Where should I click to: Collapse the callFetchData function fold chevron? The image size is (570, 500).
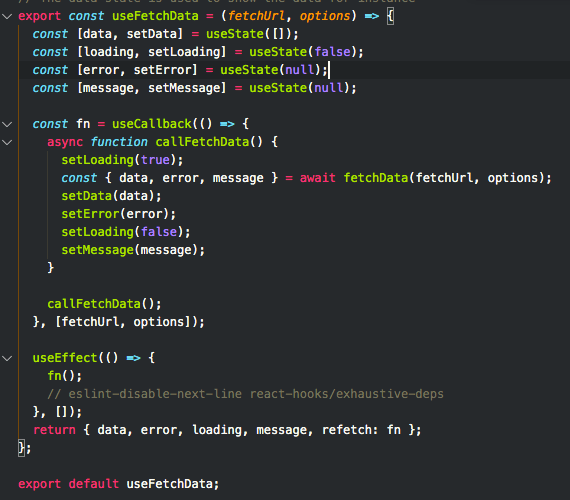pos(7,142)
